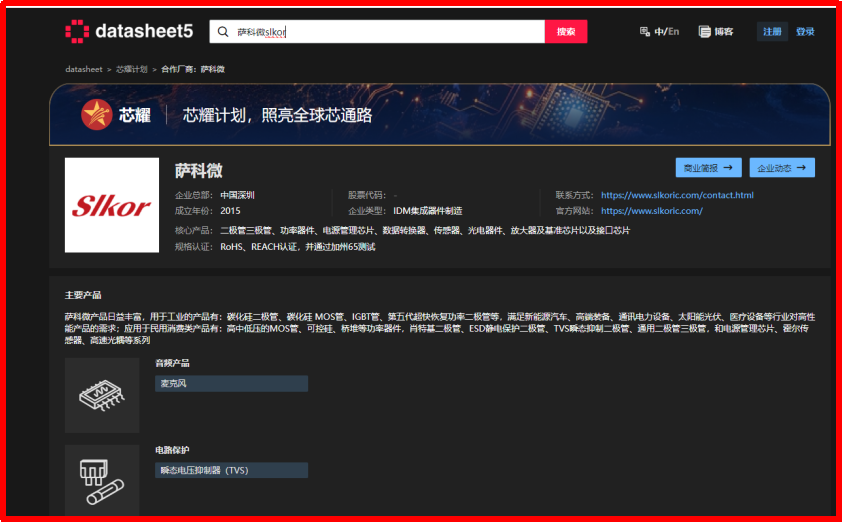This screenshot has height=523, width=843.
Task: Click arrow on 商业简报 button
Action: click(728, 168)
